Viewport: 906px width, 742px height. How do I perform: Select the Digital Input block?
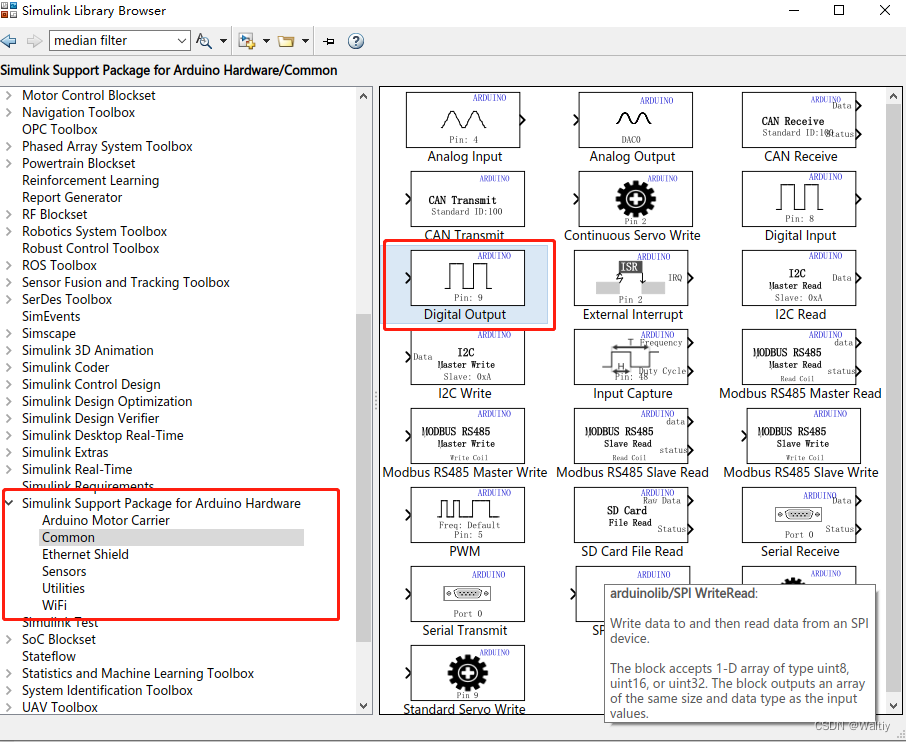pyautogui.click(x=801, y=199)
